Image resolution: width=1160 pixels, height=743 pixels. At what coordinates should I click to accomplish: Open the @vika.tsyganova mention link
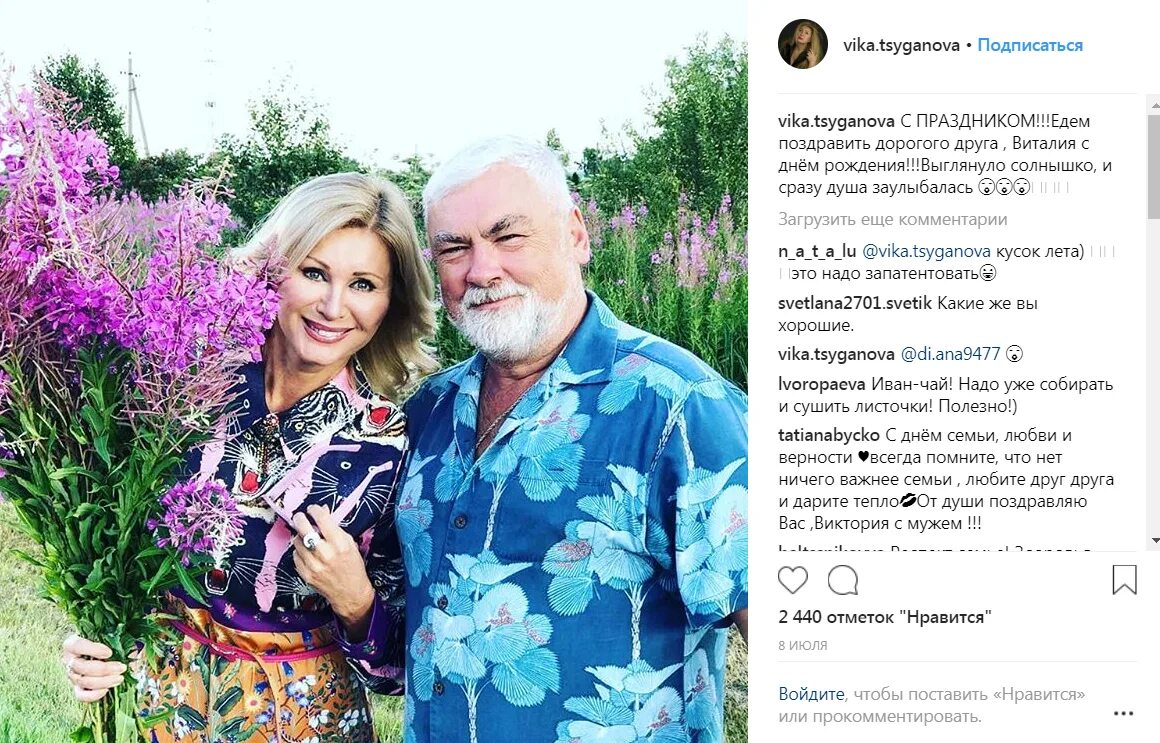926,252
